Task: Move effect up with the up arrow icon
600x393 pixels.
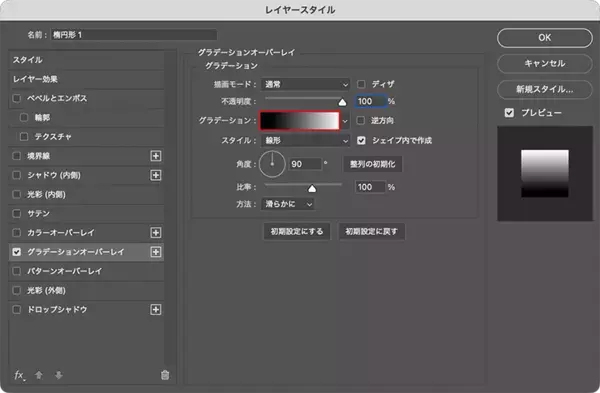Action: coord(39,375)
